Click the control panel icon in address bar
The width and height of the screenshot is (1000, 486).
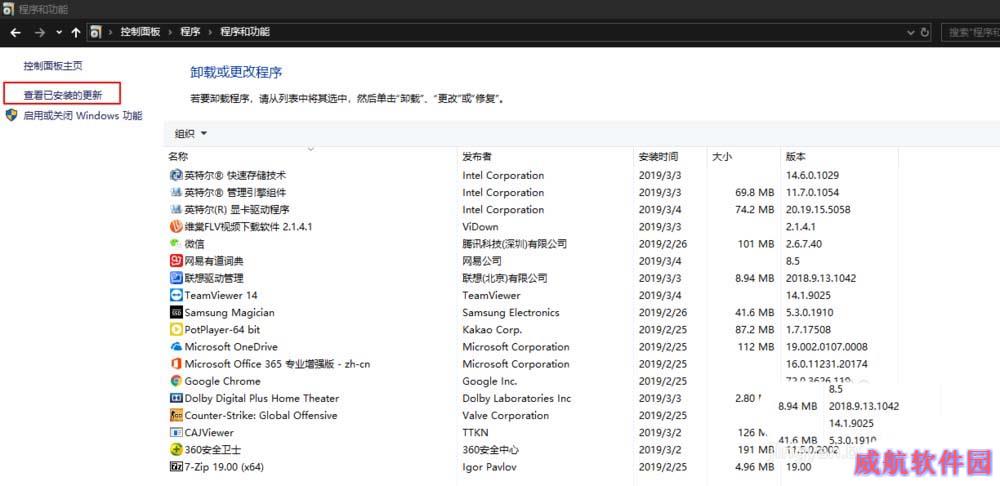[x=96, y=32]
